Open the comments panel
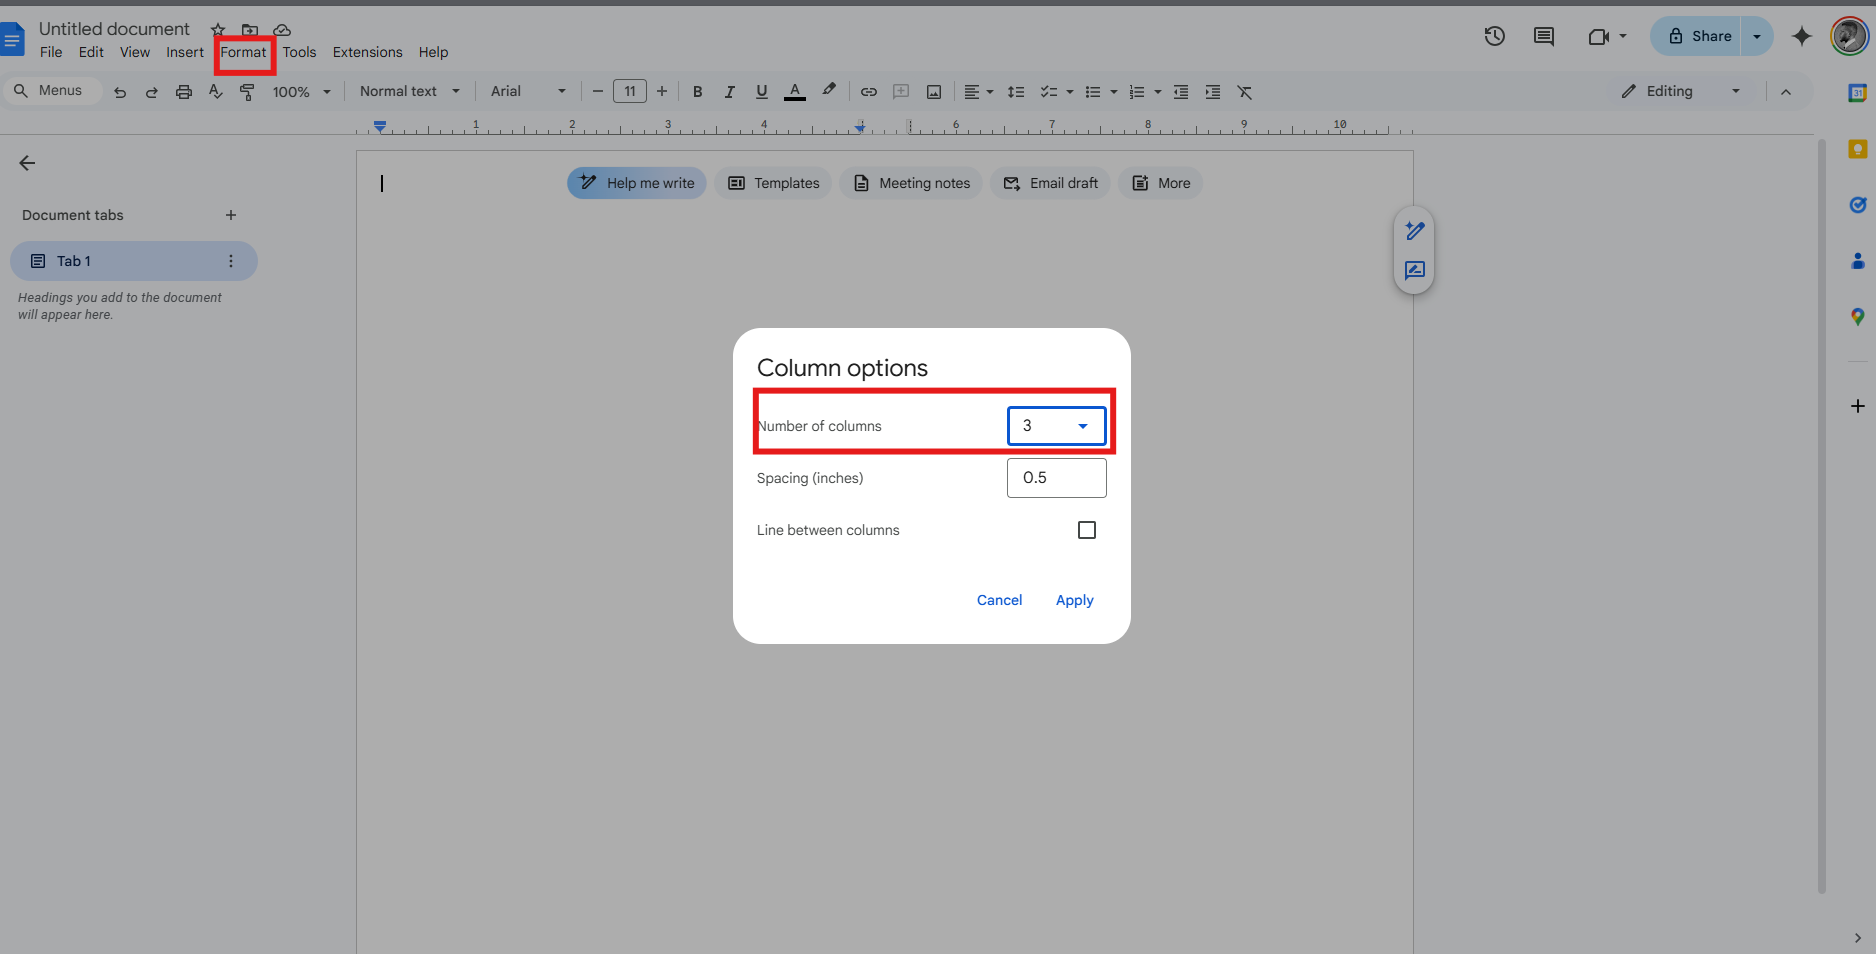The width and height of the screenshot is (1876, 954). point(1543,35)
